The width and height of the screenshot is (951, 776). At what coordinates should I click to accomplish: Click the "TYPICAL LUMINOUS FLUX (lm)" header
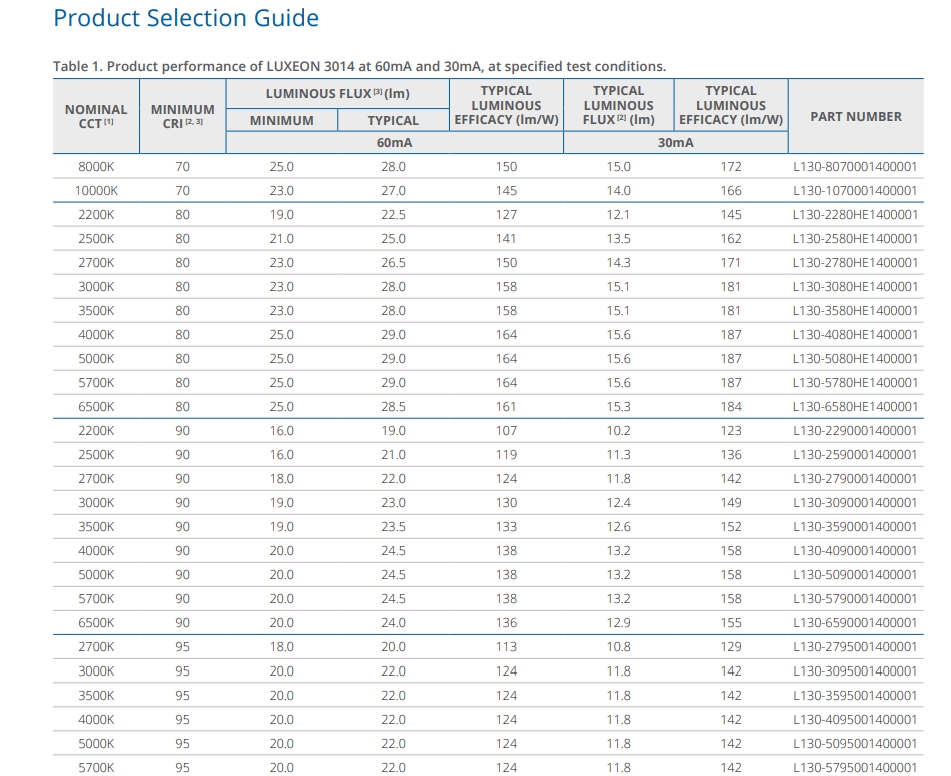(619, 105)
